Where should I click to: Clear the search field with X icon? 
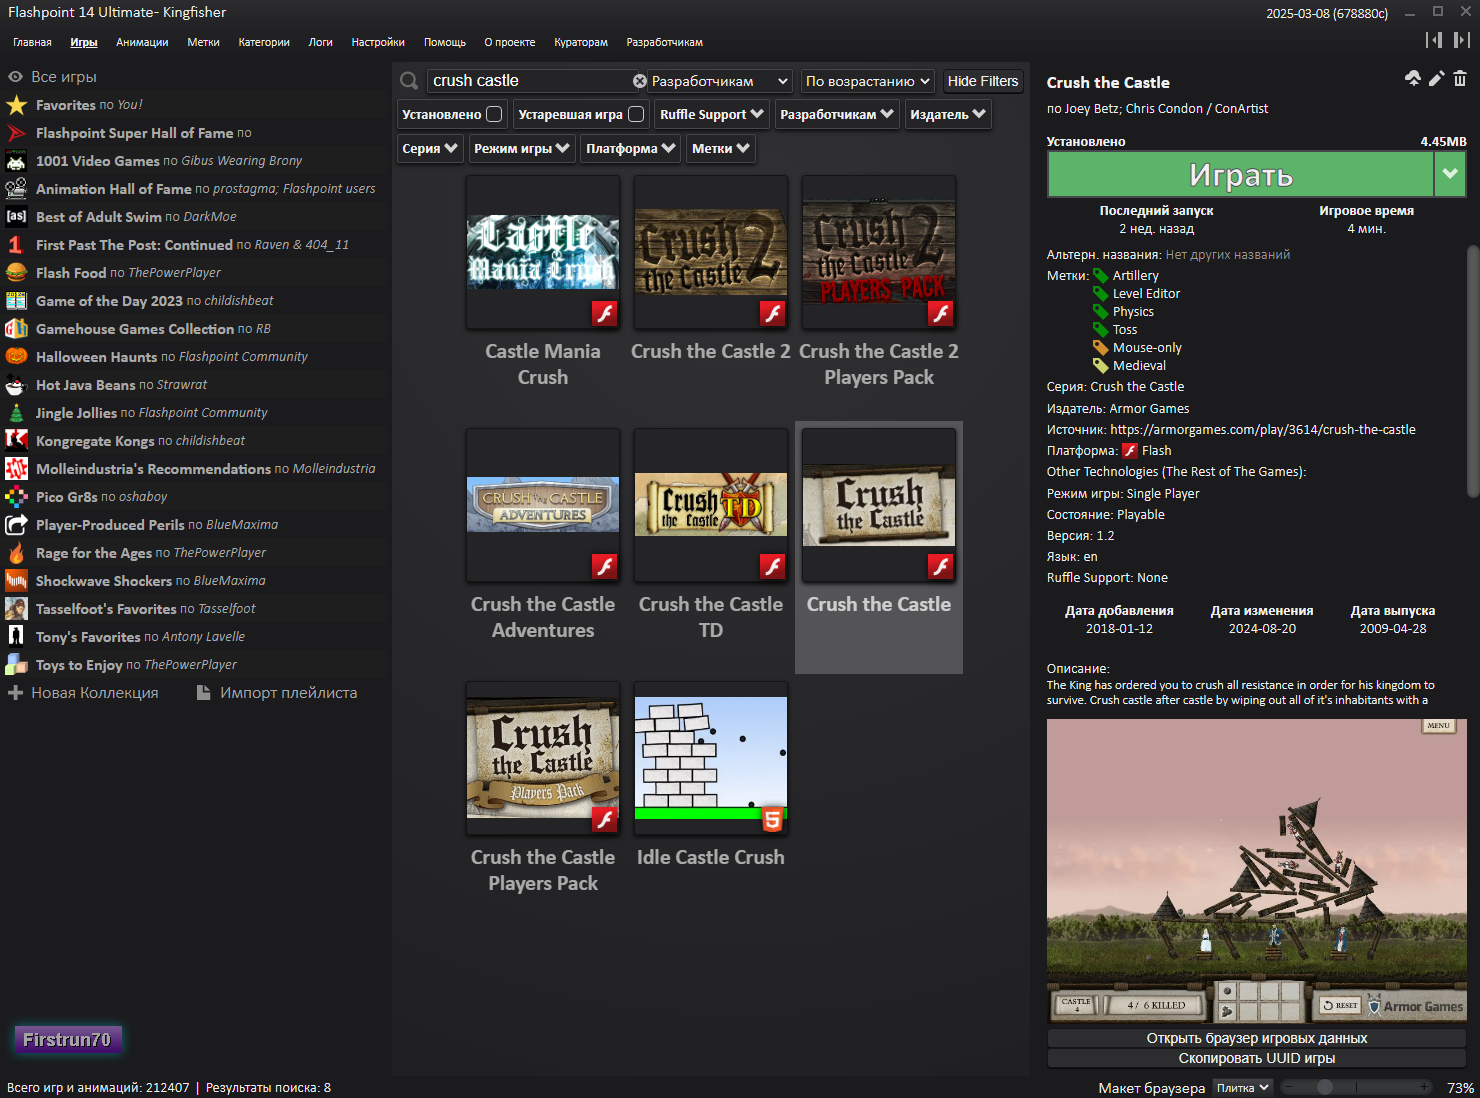[640, 81]
